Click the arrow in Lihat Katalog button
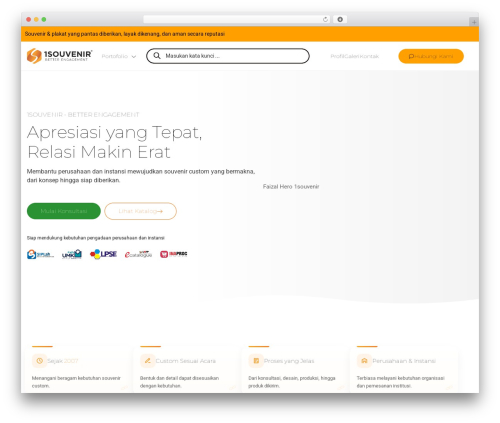 point(160,211)
